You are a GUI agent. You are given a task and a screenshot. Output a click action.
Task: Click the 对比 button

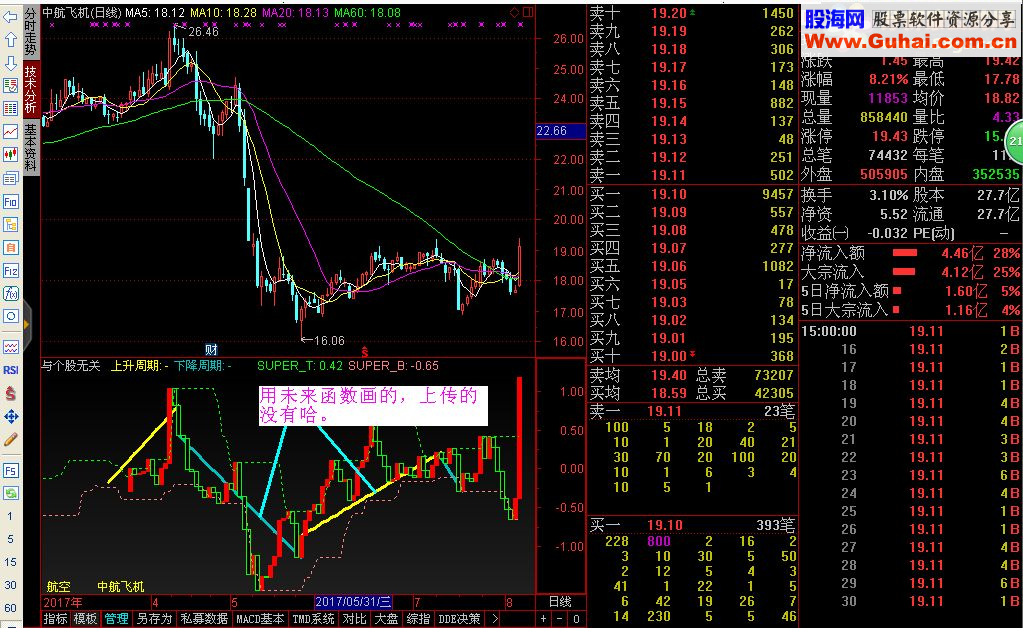(x=354, y=619)
